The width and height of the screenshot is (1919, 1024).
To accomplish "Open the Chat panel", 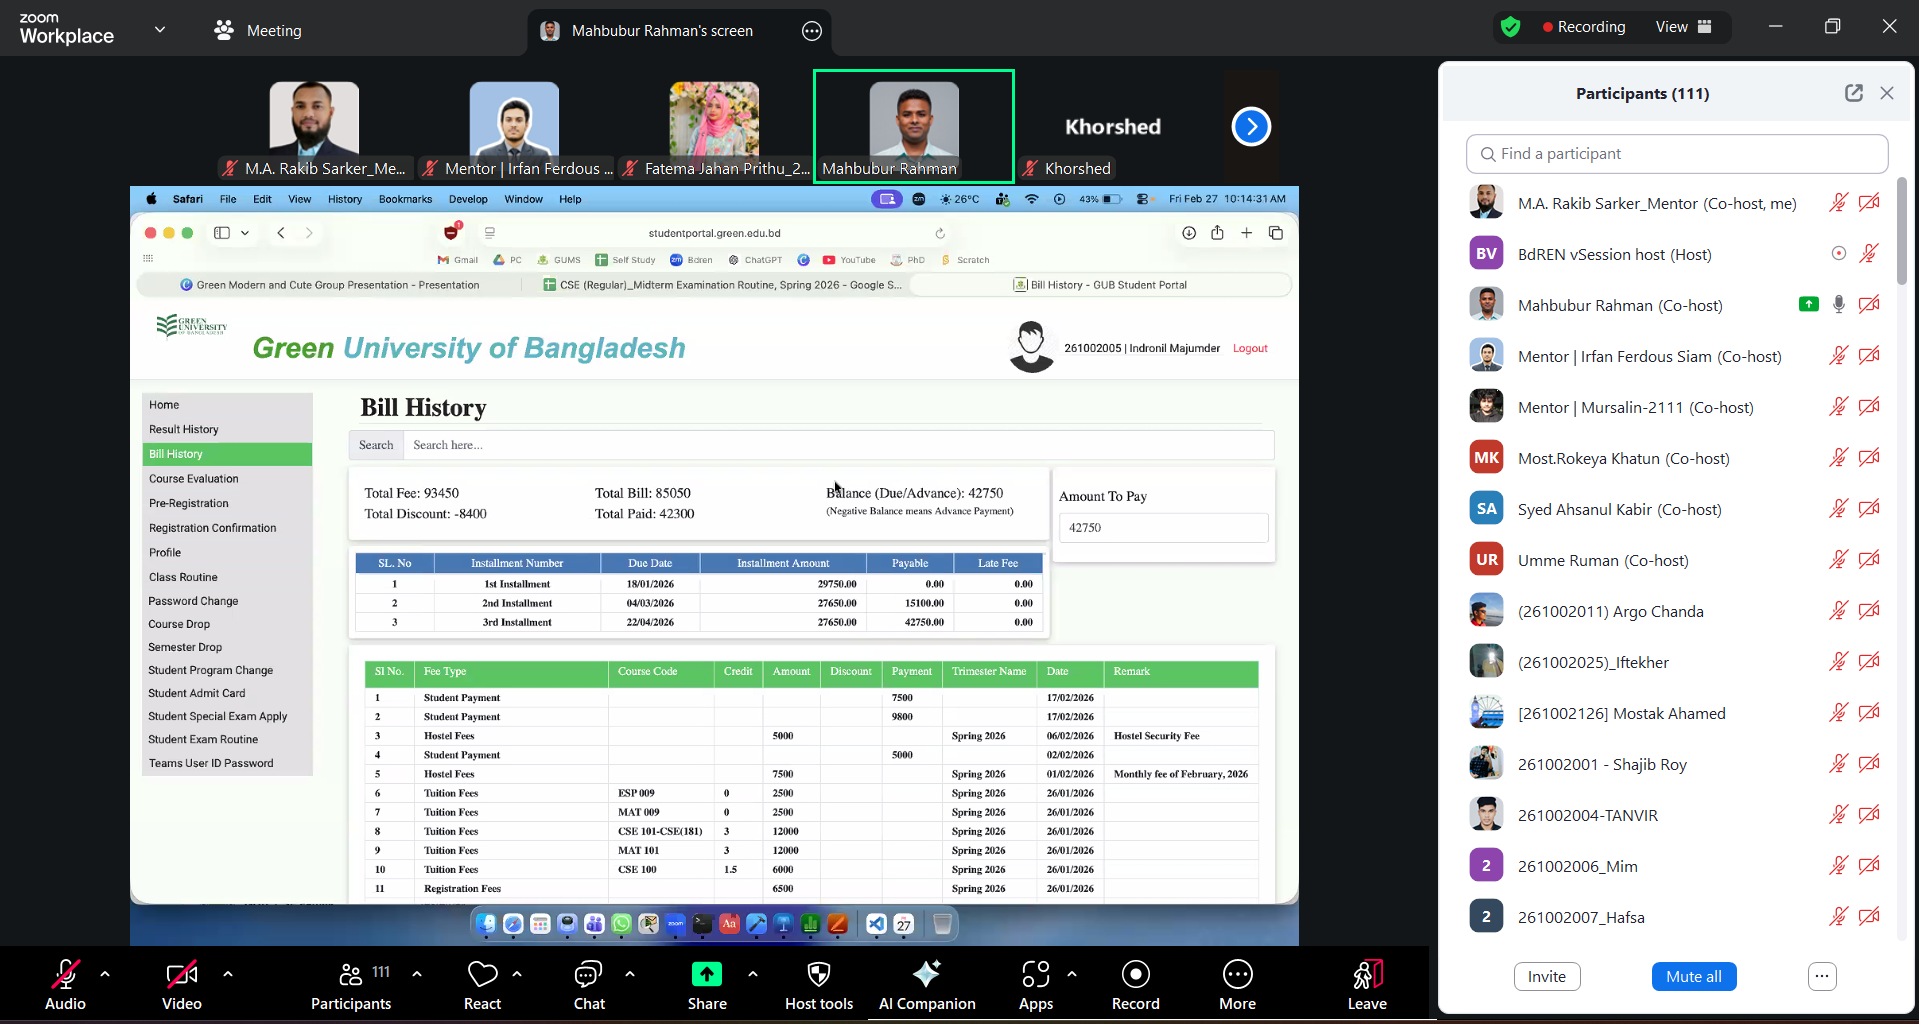I will [x=588, y=975].
